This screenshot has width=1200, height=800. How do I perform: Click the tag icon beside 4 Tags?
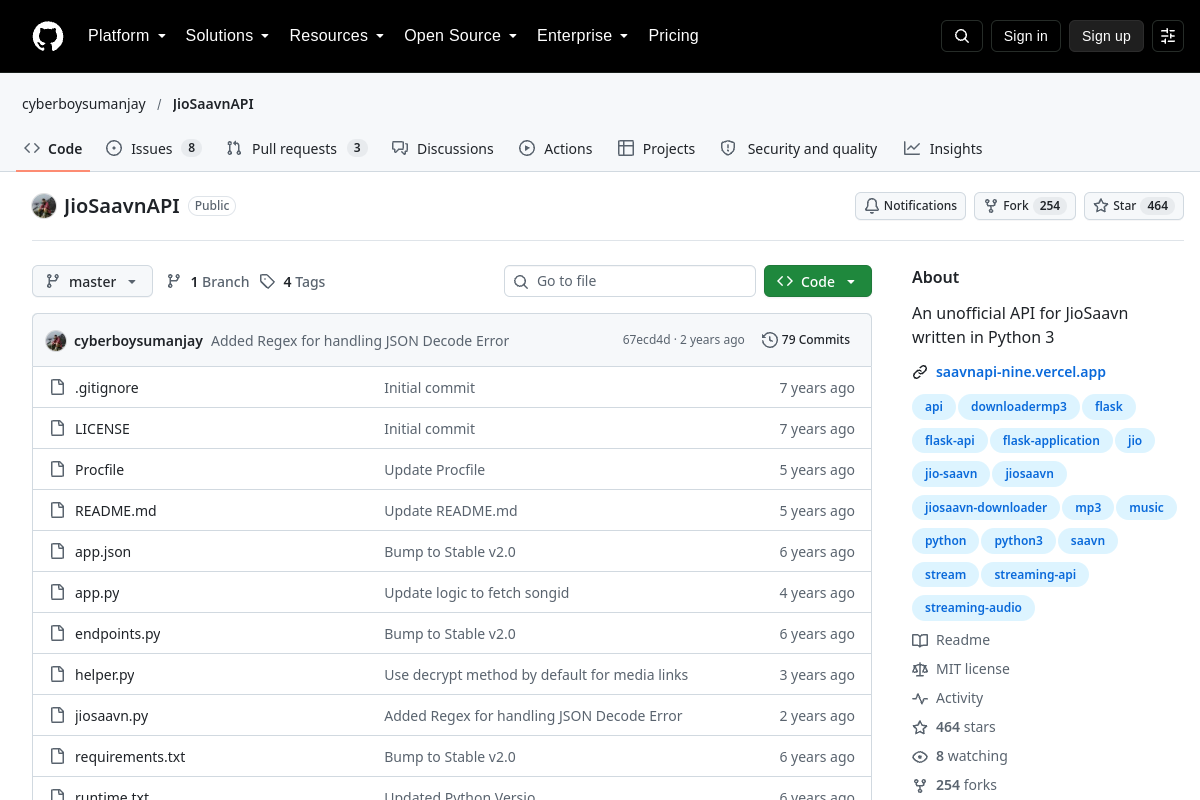[267, 282]
